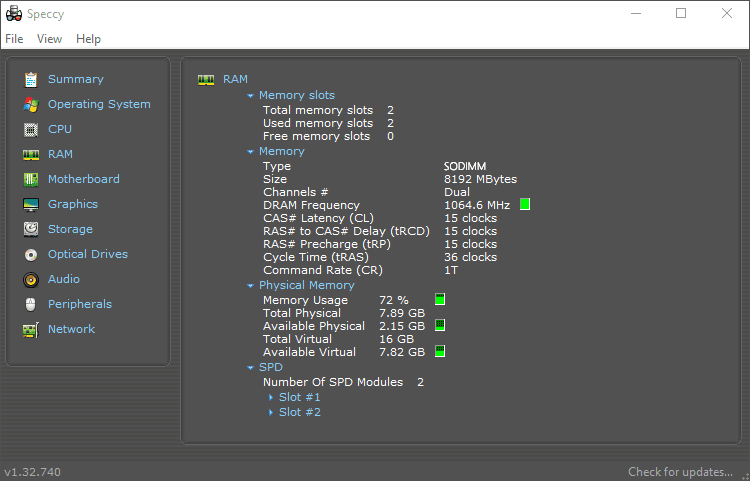
Task: Click the Optical Drives disc icon
Action: tap(31, 254)
